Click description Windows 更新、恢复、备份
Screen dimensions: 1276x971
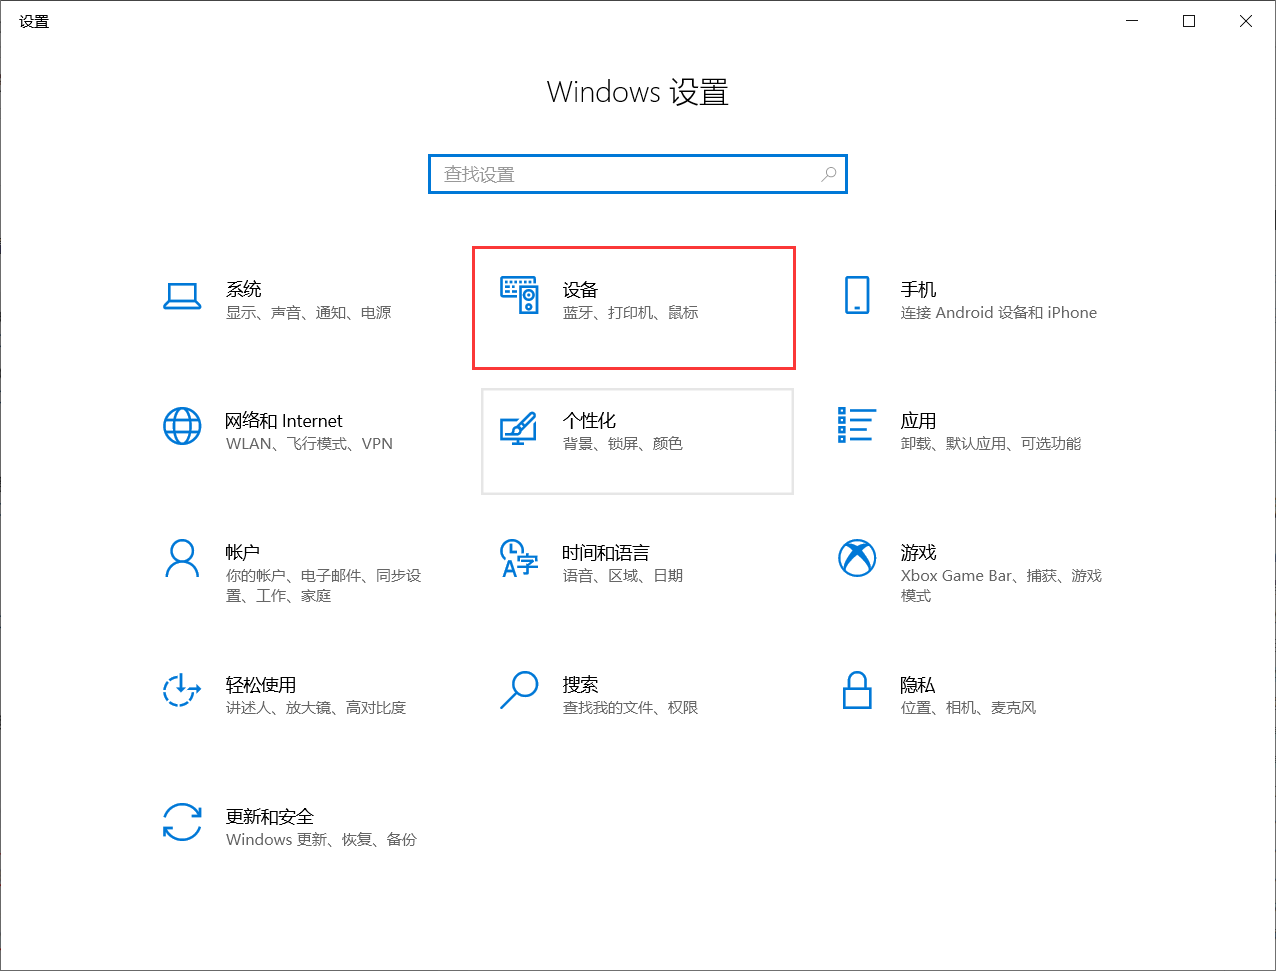click(x=321, y=840)
